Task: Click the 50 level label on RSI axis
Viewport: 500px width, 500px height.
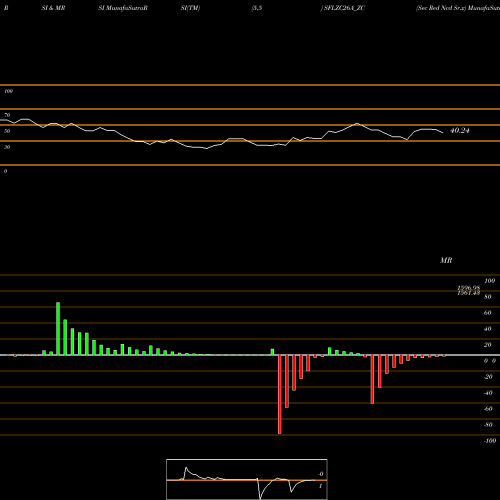Action: (7, 131)
